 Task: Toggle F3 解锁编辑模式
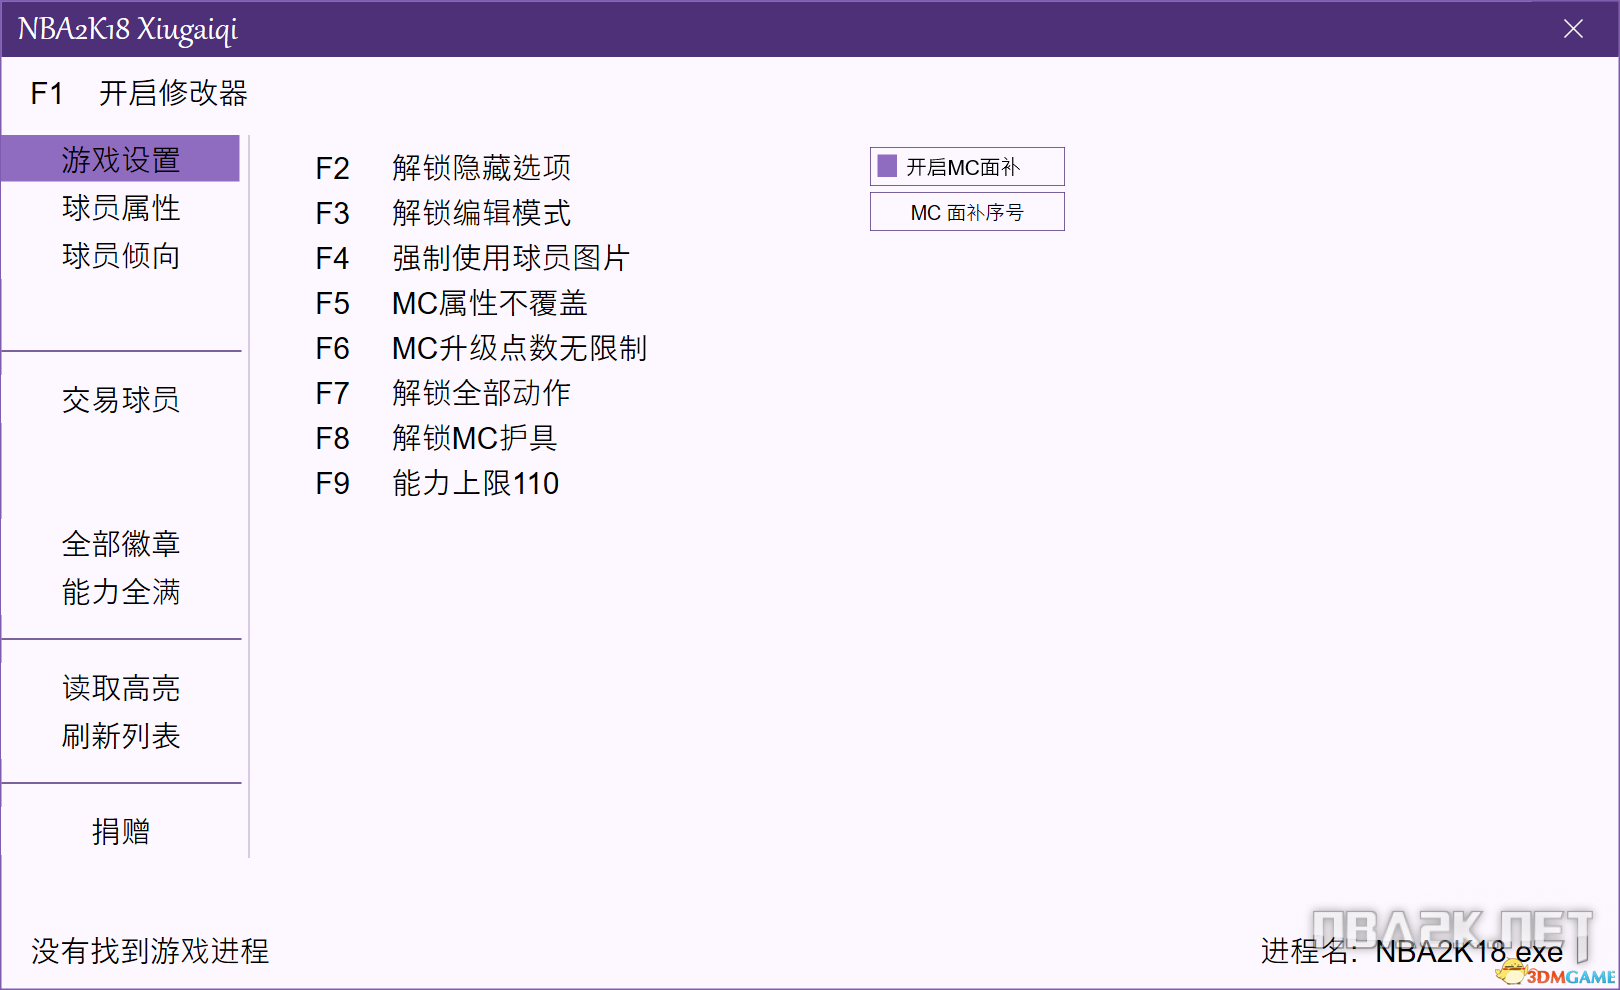pyautogui.click(x=443, y=213)
